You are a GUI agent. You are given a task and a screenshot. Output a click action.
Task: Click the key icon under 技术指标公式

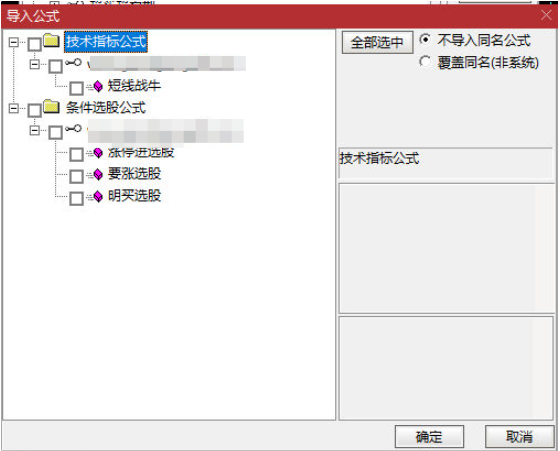74,62
